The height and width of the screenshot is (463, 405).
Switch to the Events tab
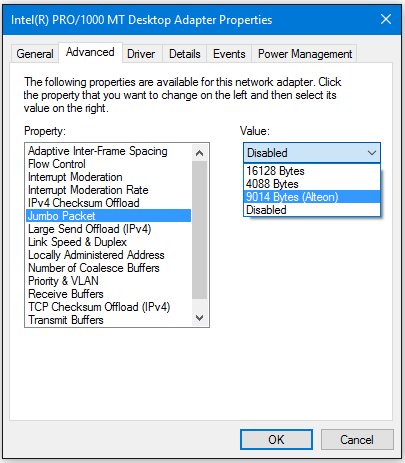[229, 54]
